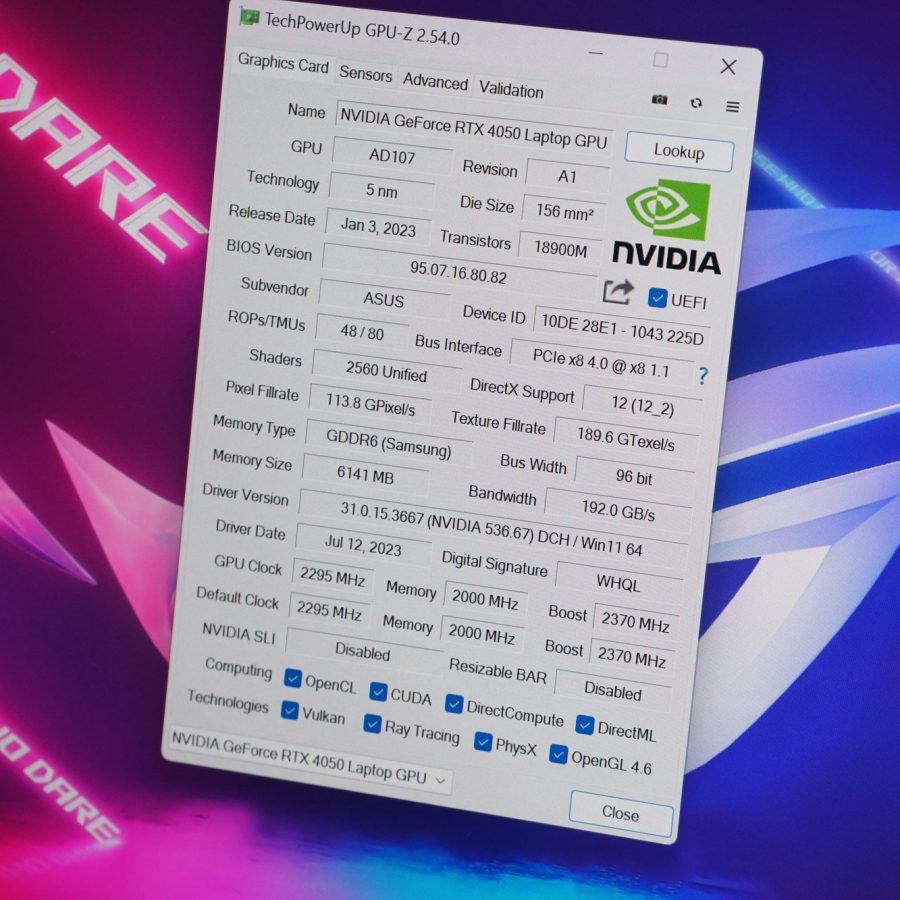The width and height of the screenshot is (900, 900).
Task: Toggle the DirectCompute checkbox
Action: (x=454, y=704)
